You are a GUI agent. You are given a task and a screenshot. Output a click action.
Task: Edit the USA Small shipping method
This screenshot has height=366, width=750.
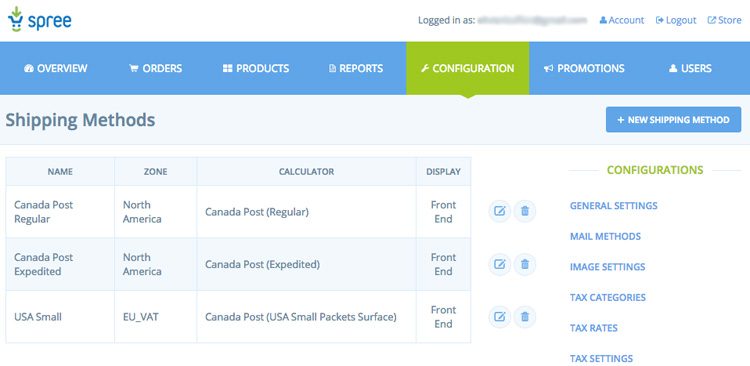point(500,316)
